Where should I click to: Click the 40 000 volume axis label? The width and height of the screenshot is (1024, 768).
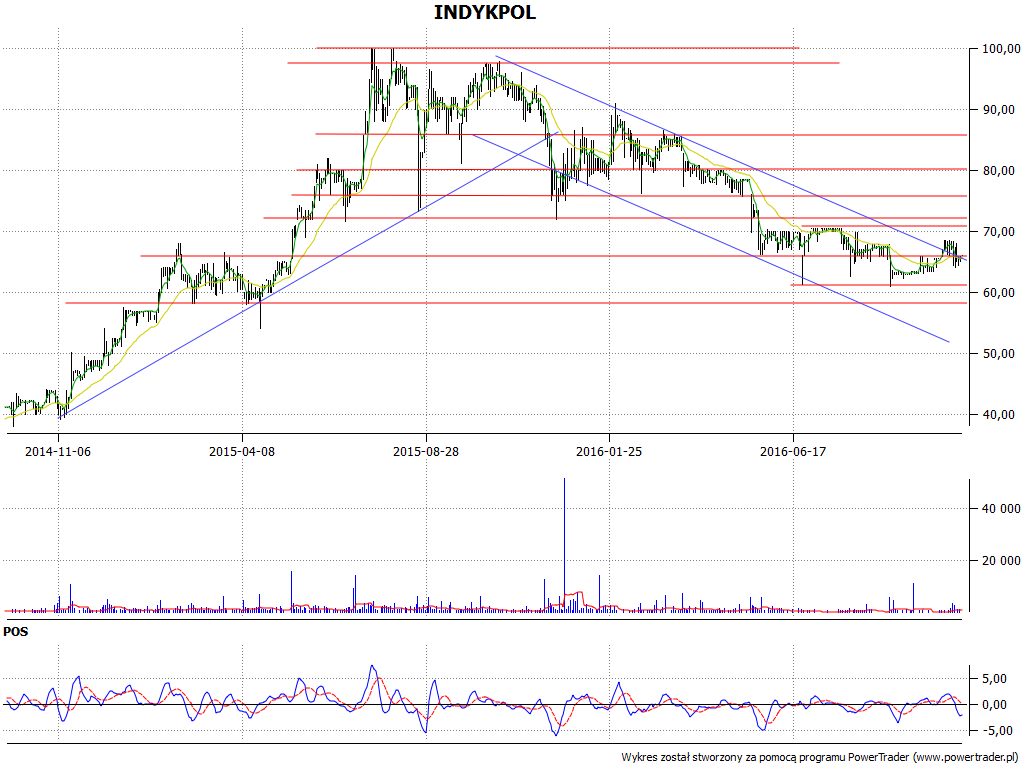[x=1001, y=509]
